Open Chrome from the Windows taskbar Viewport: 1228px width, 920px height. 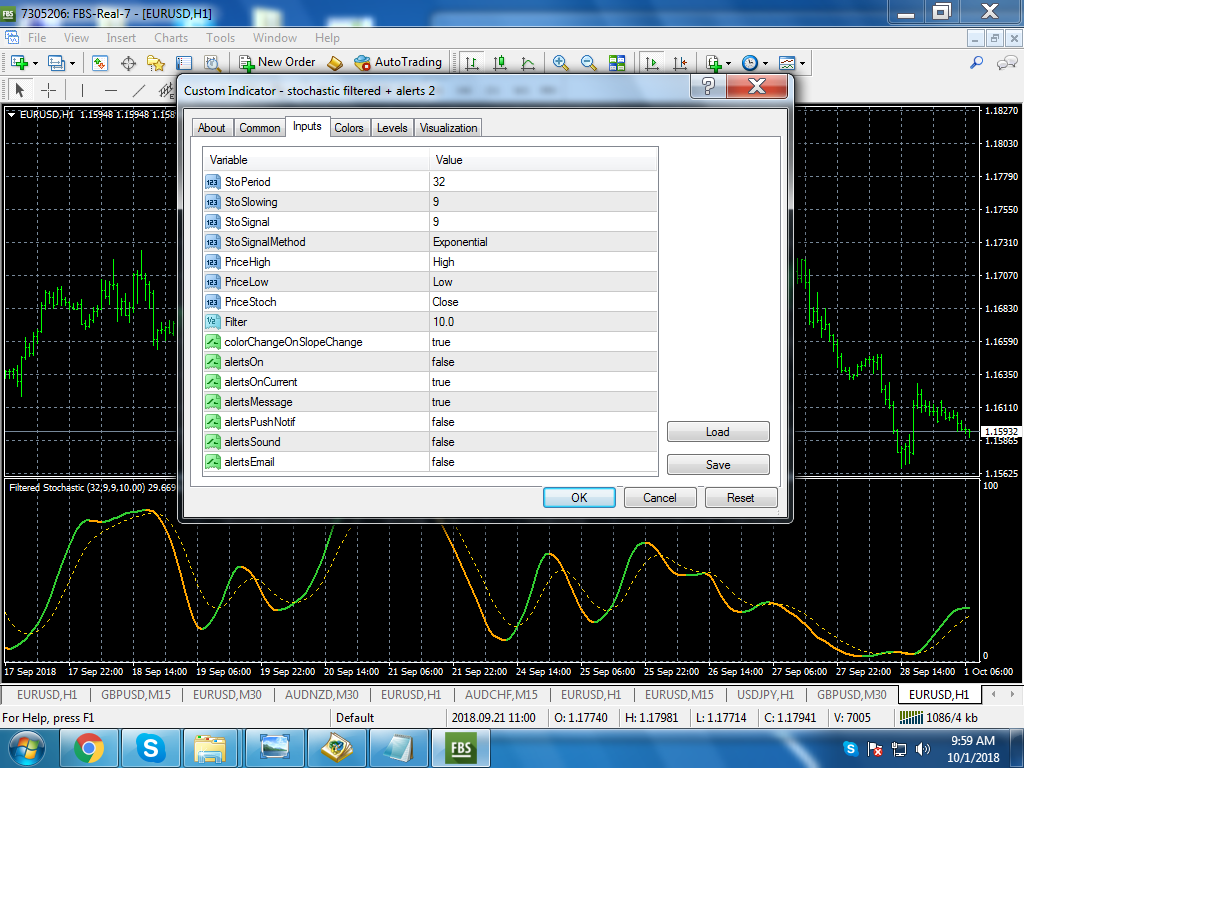coord(89,748)
